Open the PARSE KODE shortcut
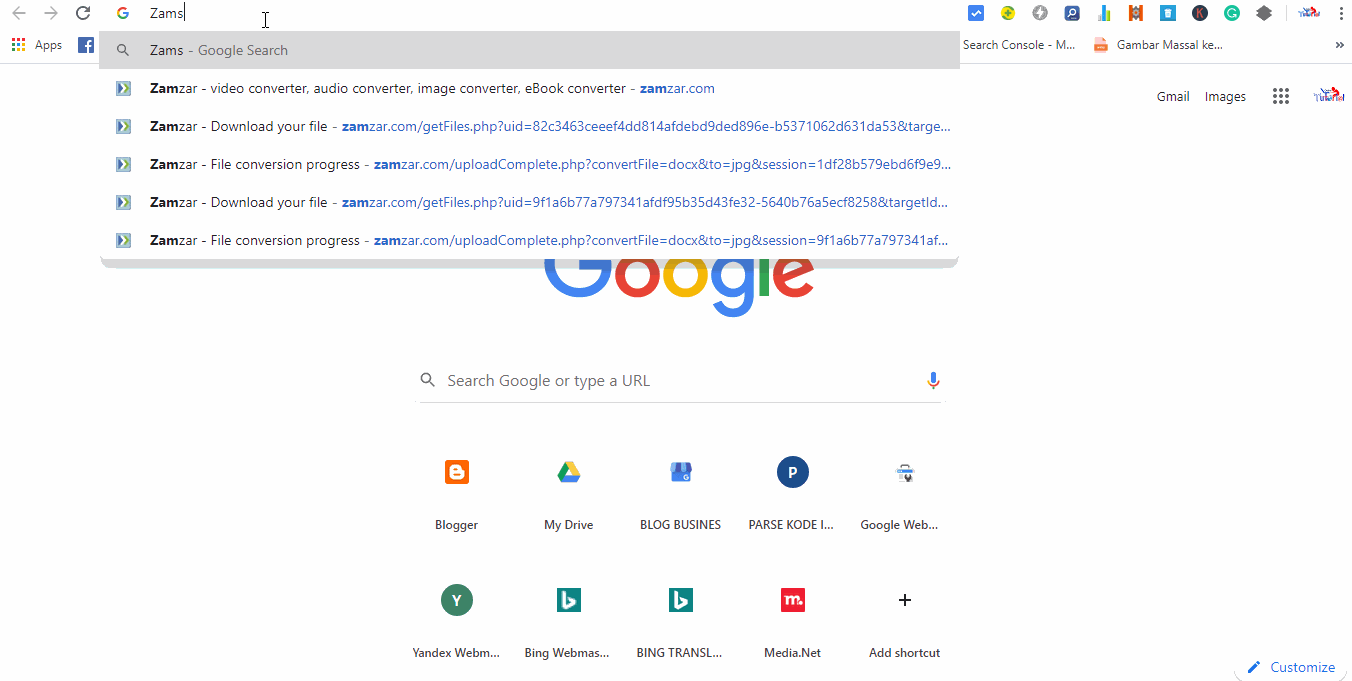Image resolution: width=1352 pixels, height=681 pixels. 793,492
